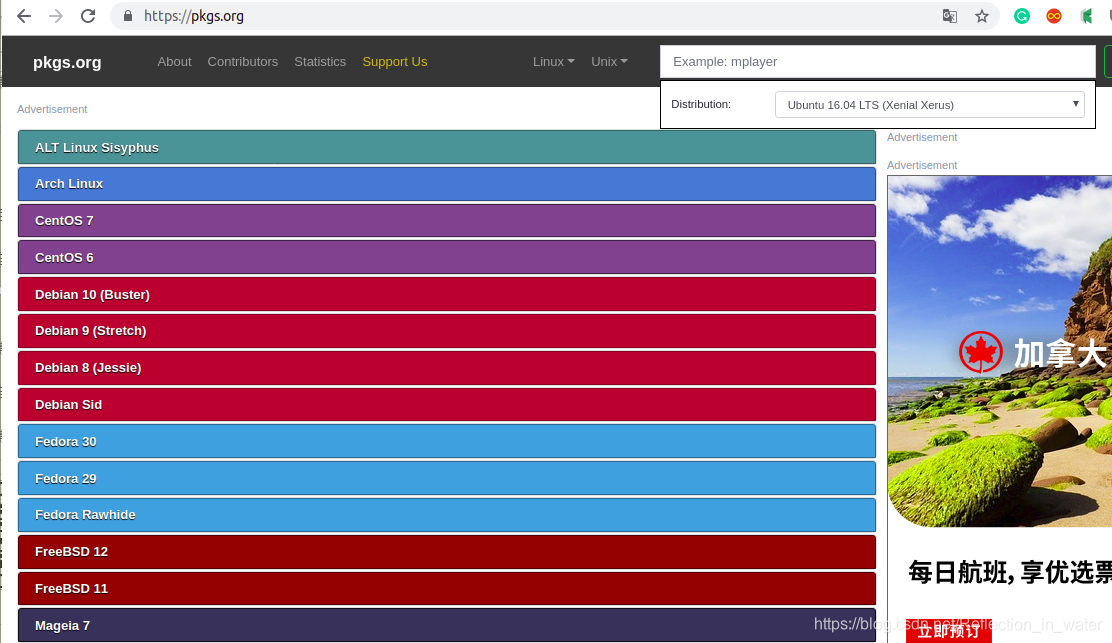Open the Distribution select dropdown

click(930, 104)
